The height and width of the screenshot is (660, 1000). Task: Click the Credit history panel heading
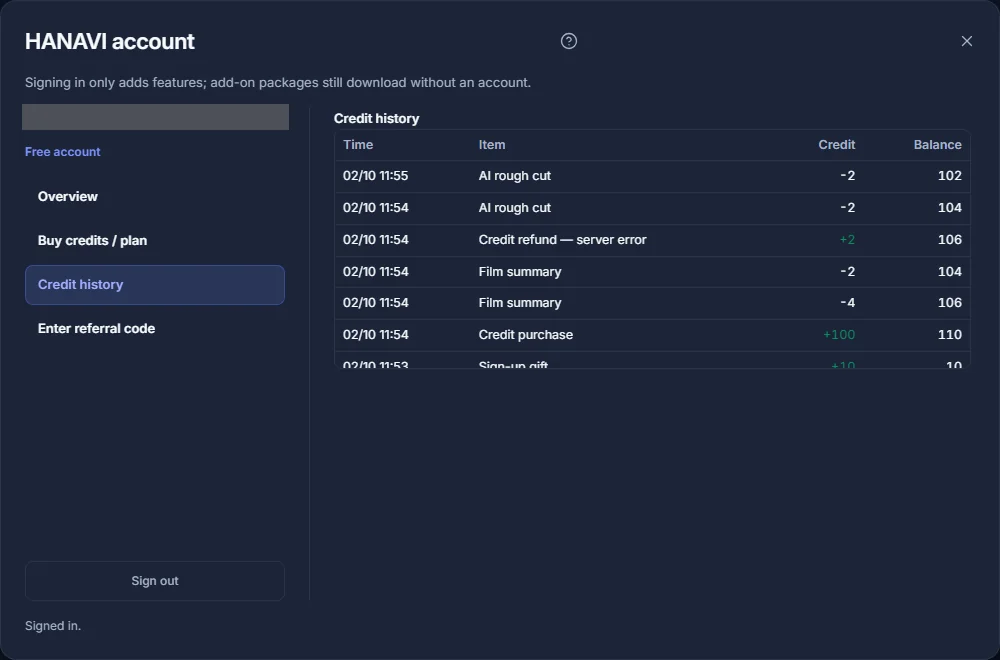coord(376,119)
